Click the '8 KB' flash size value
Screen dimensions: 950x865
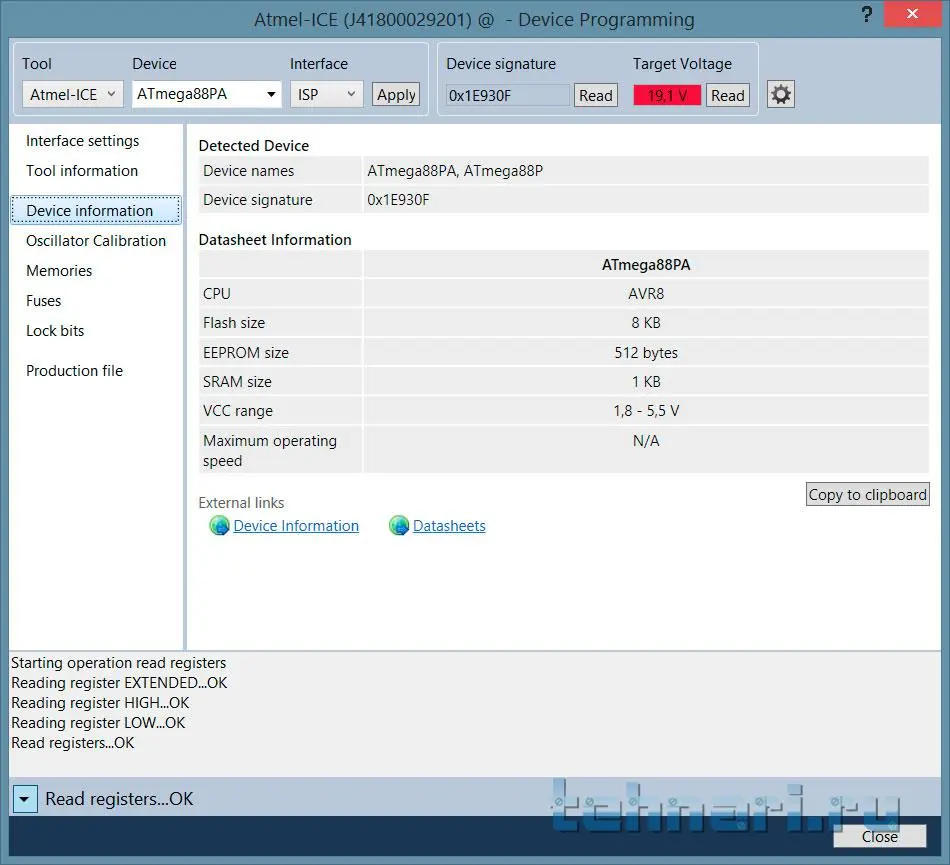(646, 323)
